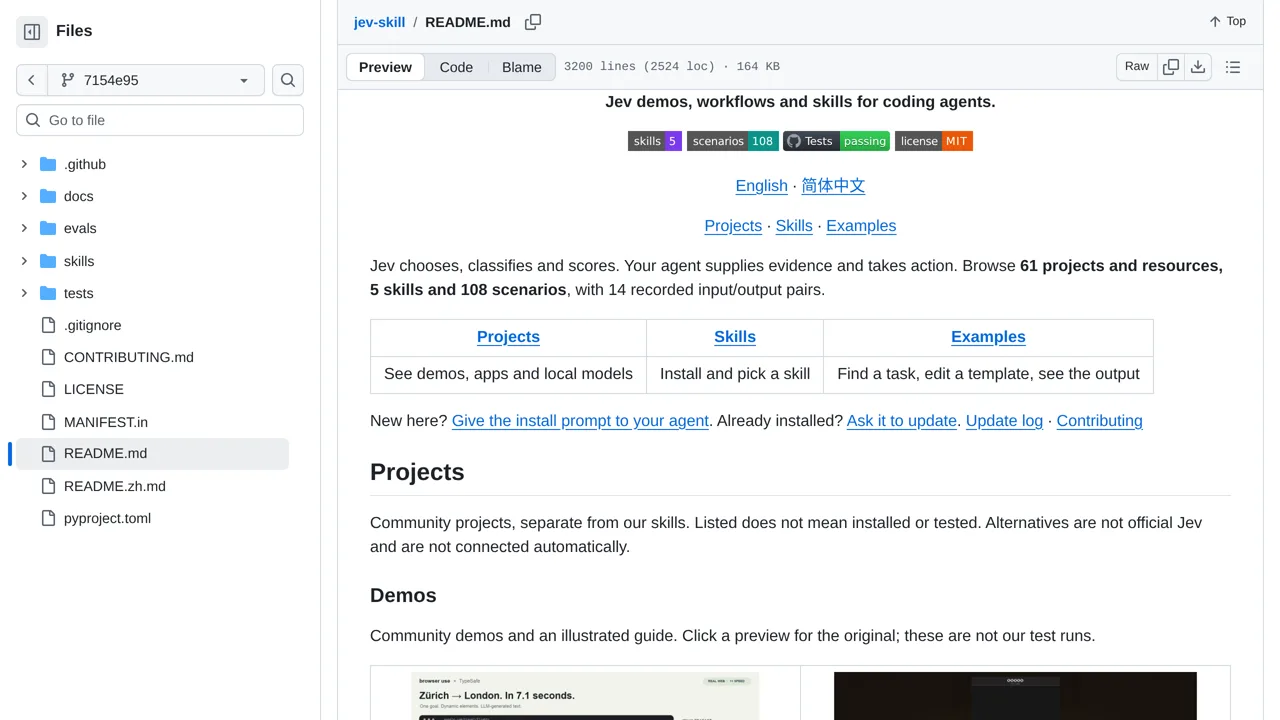The width and height of the screenshot is (1280, 720).
Task: Collapse the Files side panel icon
Action: tap(32, 32)
